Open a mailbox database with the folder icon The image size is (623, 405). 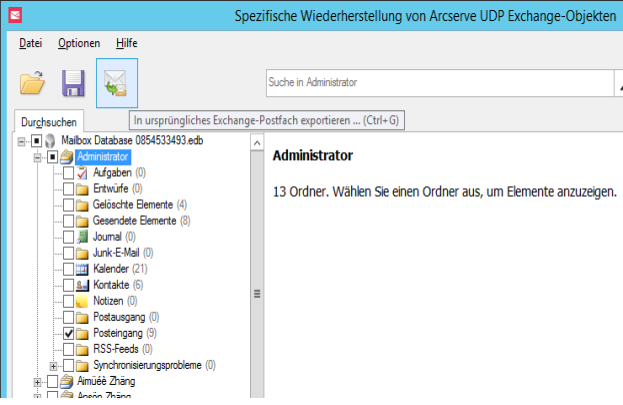(33, 83)
